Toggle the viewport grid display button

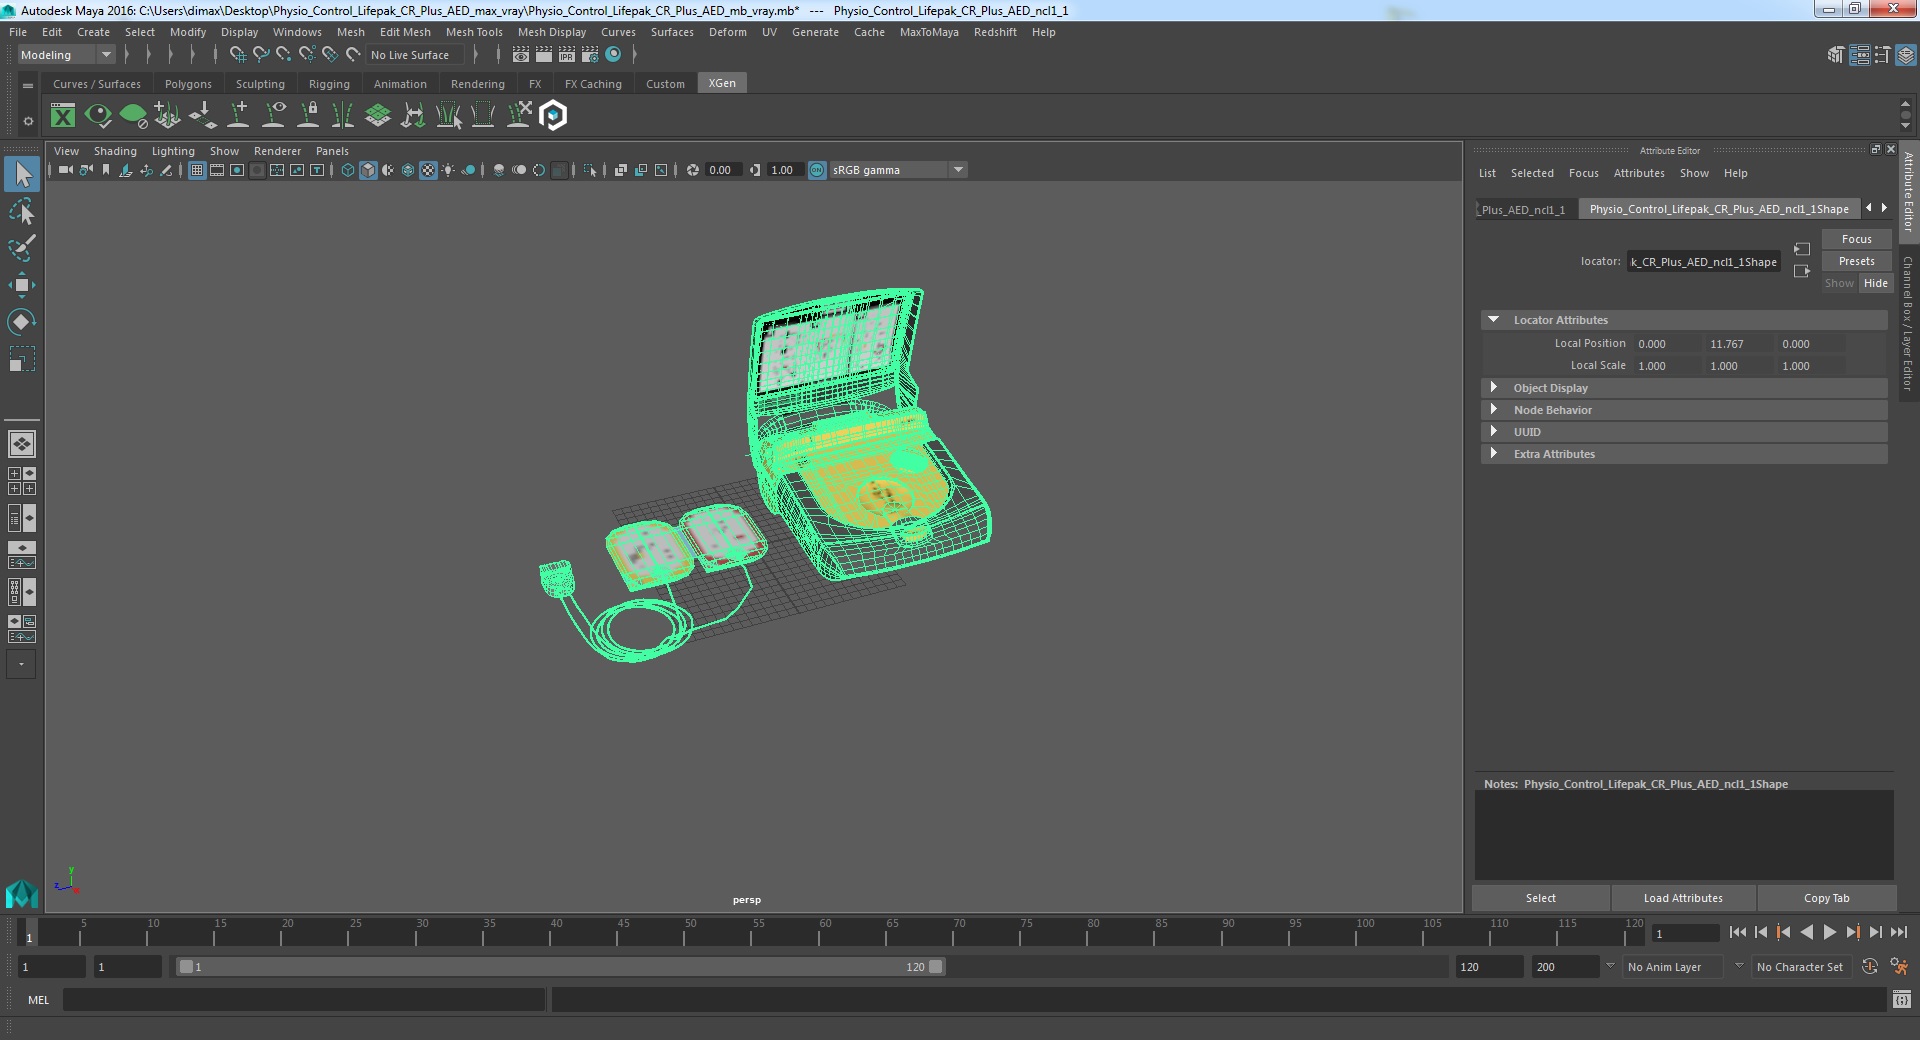[x=197, y=170]
